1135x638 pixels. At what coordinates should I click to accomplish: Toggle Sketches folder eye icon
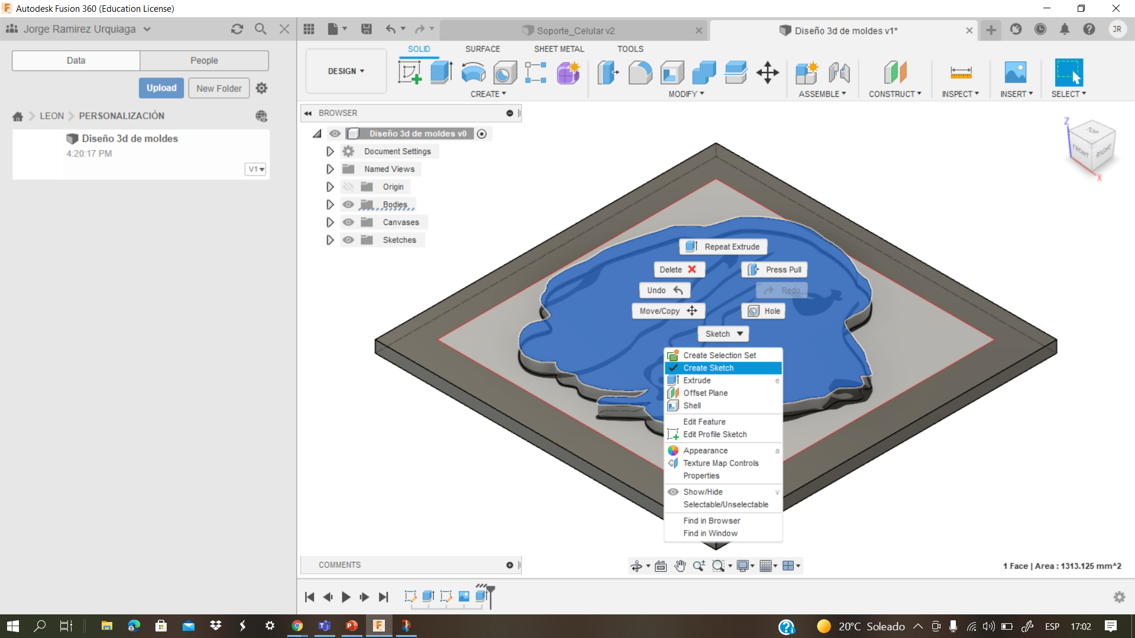(348, 240)
